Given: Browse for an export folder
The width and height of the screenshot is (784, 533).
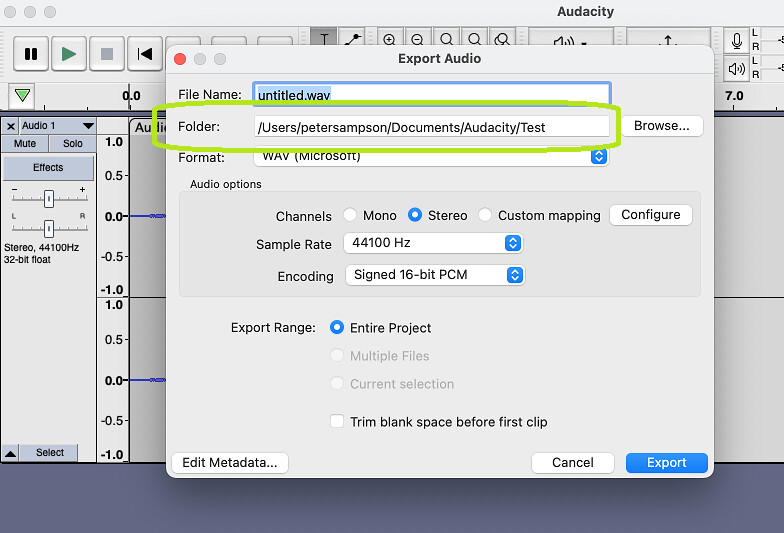Looking at the screenshot, I should (662, 126).
